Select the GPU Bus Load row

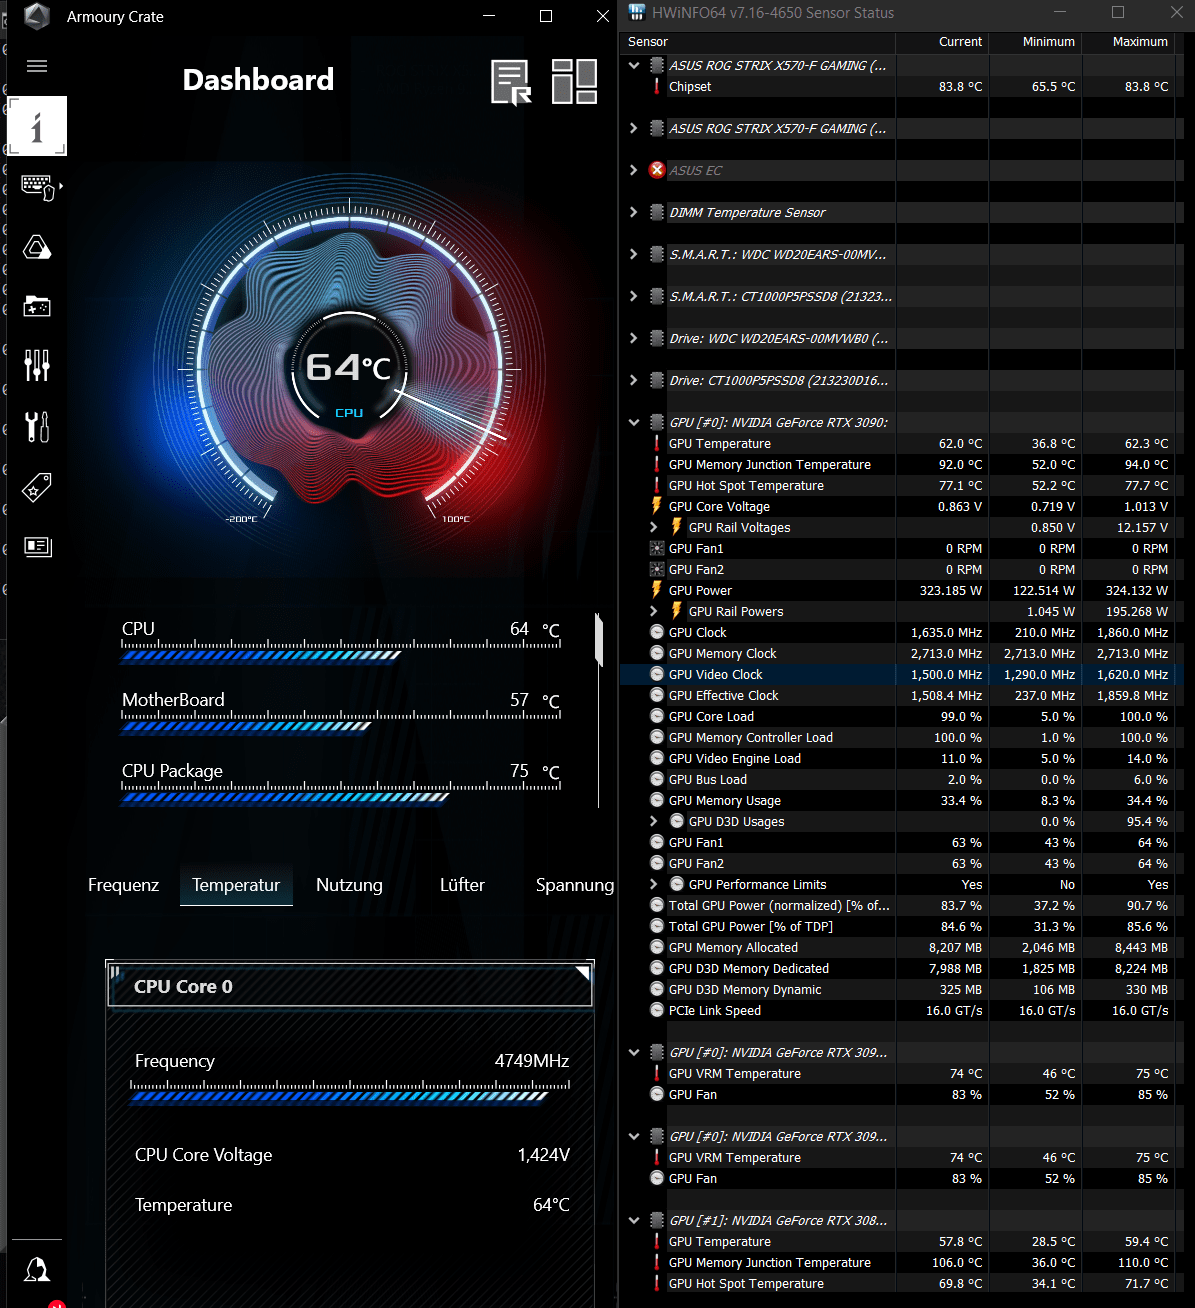[901, 779]
